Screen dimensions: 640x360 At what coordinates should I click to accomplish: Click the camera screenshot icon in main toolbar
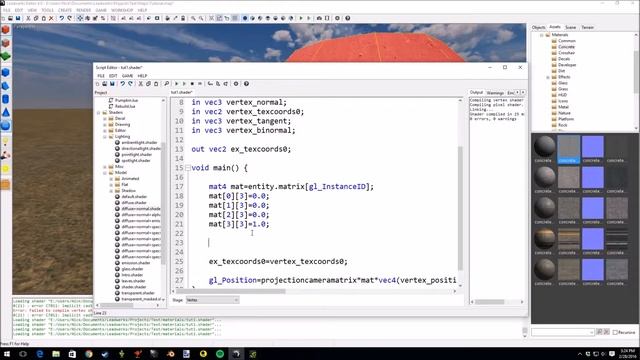319,18
